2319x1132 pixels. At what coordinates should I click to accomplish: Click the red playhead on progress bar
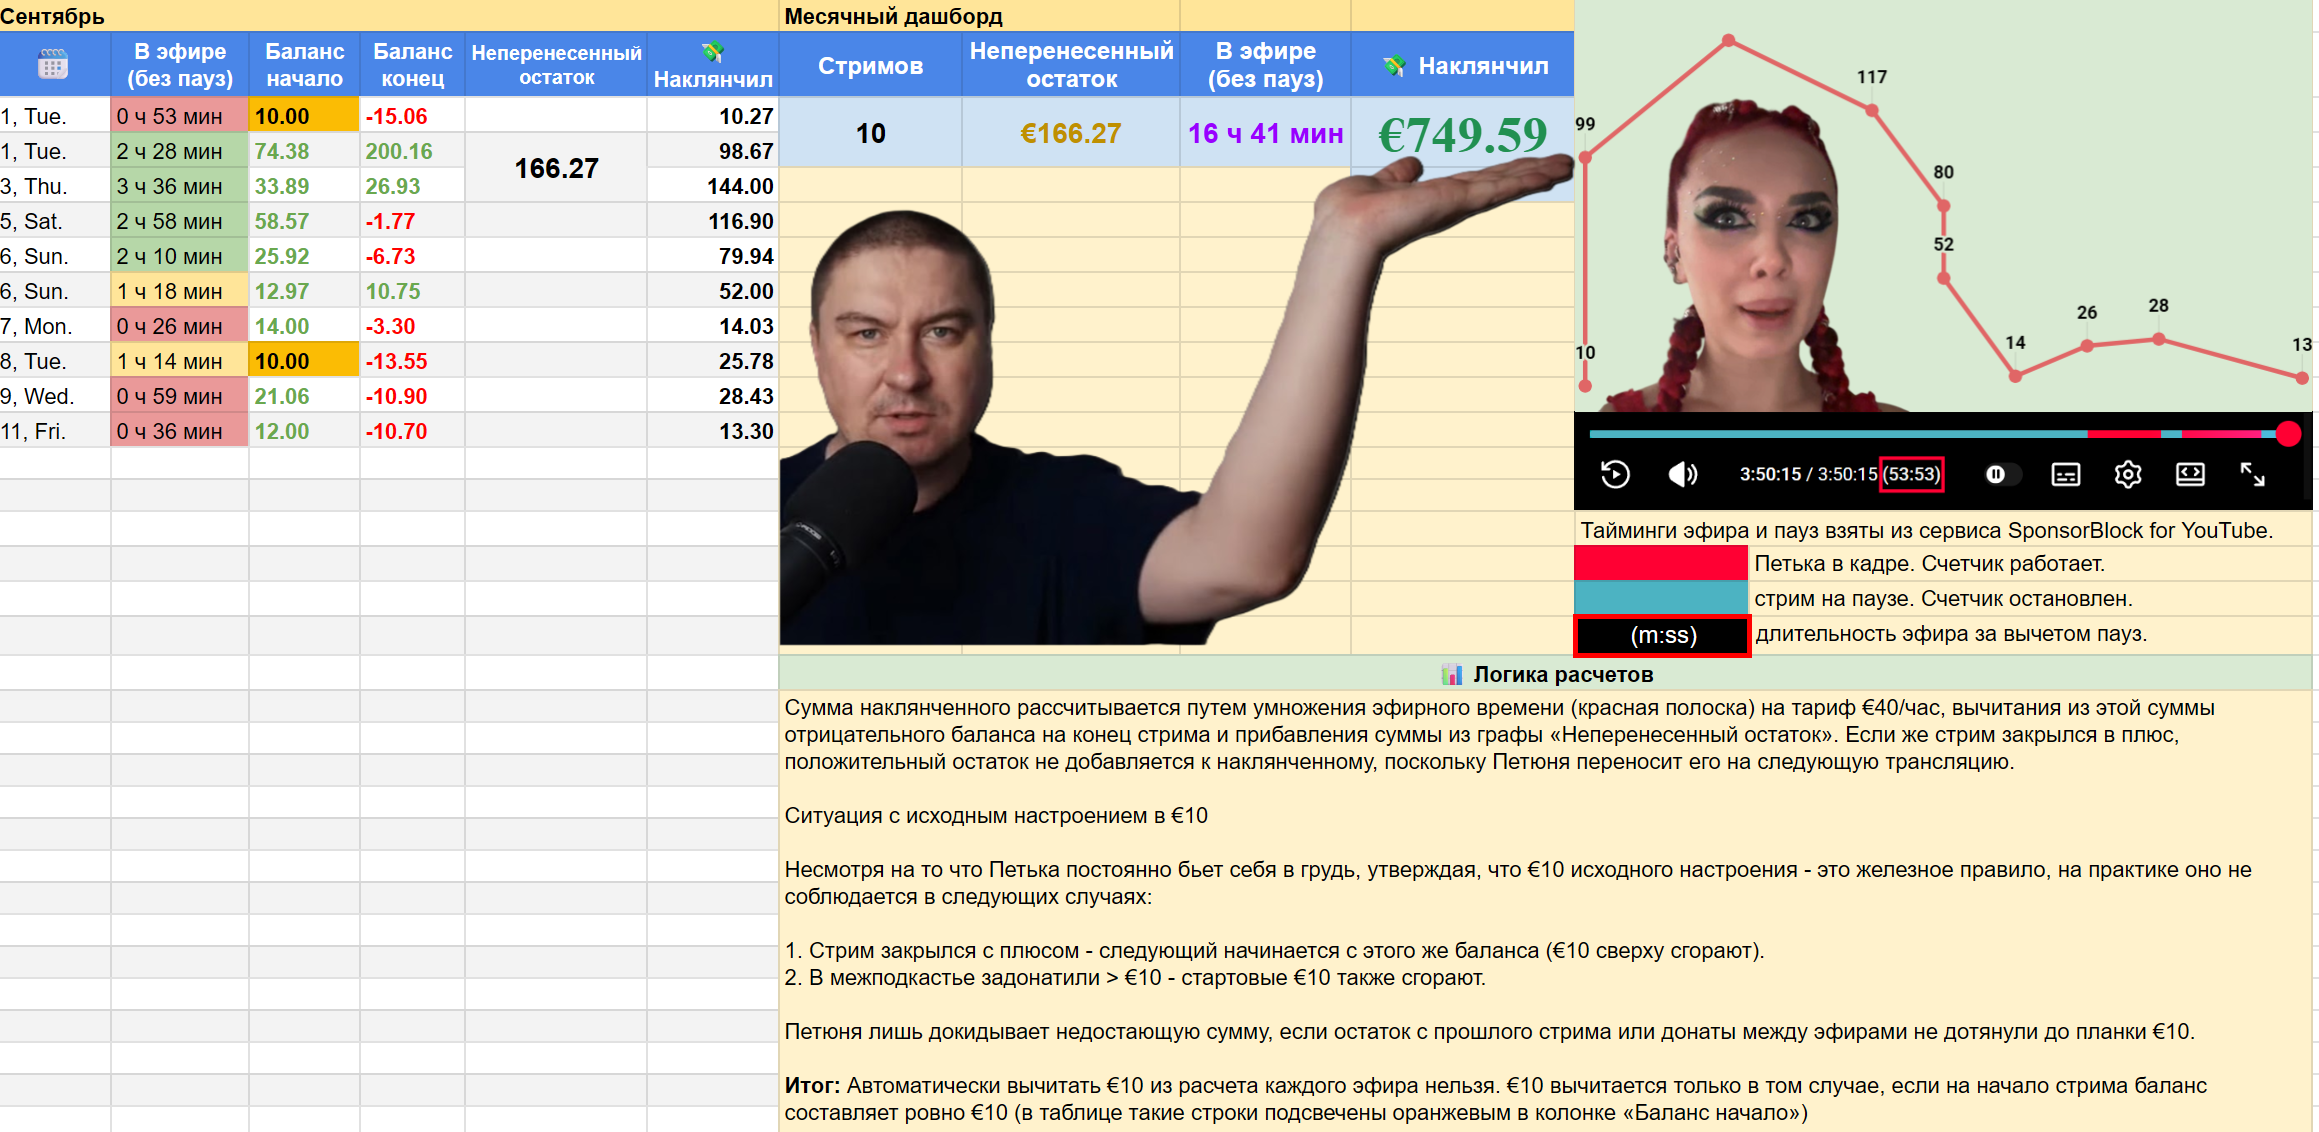pyautogui.click(x=2288, y=433)
